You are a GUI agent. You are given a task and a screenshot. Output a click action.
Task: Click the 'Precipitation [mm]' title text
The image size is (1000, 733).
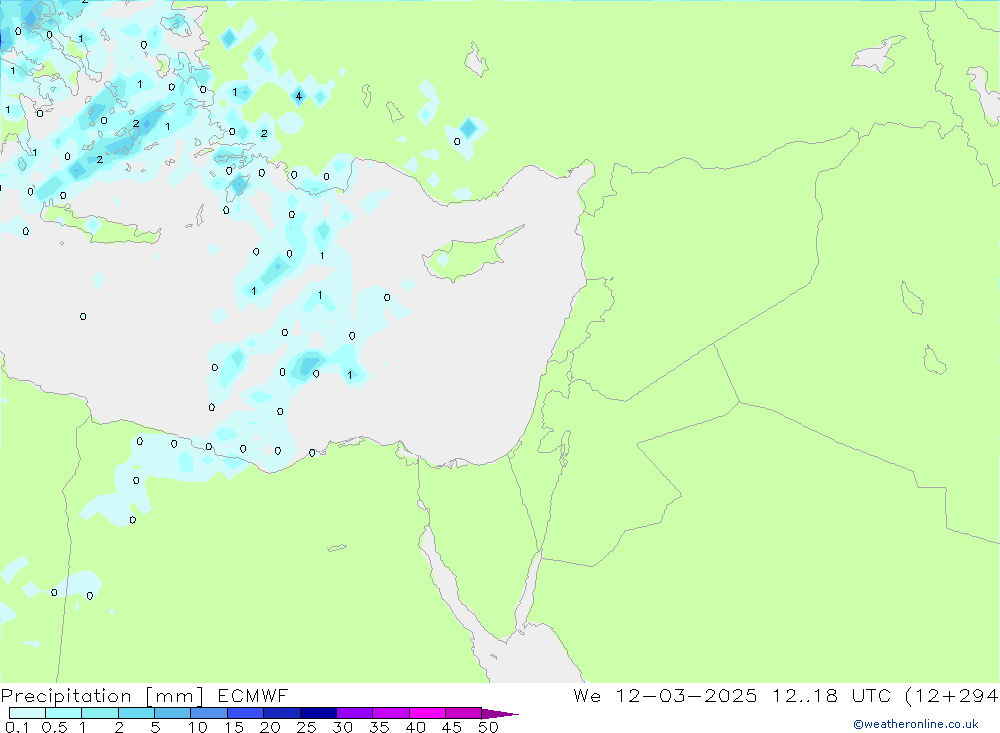(102, 696)
